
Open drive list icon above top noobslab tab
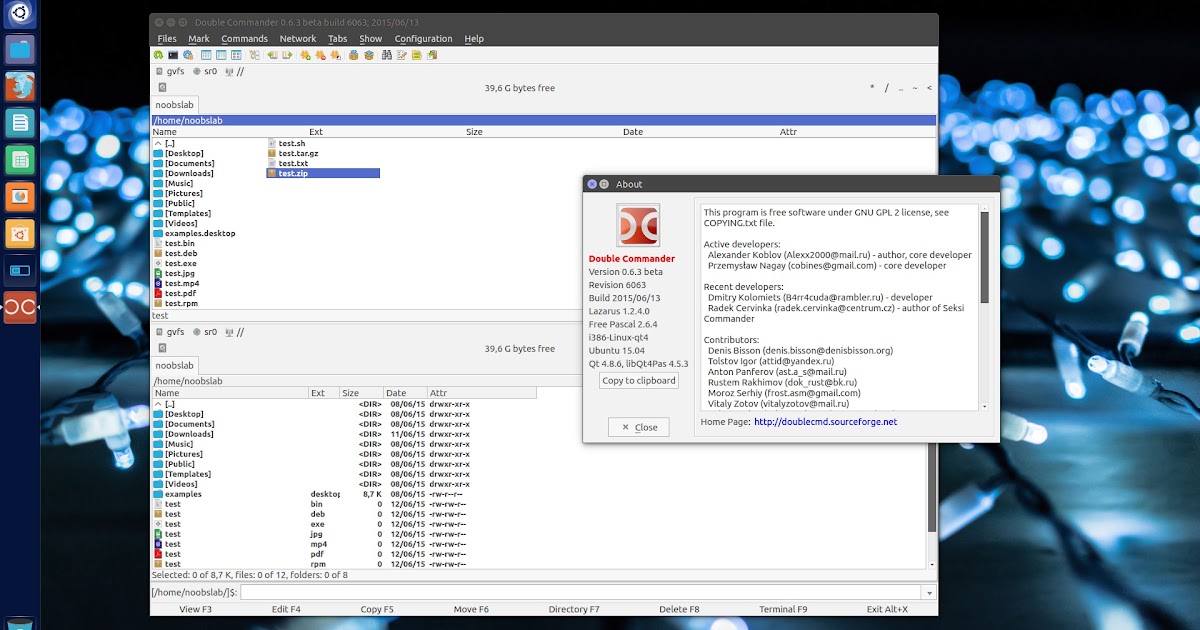[x=162, y=88]
